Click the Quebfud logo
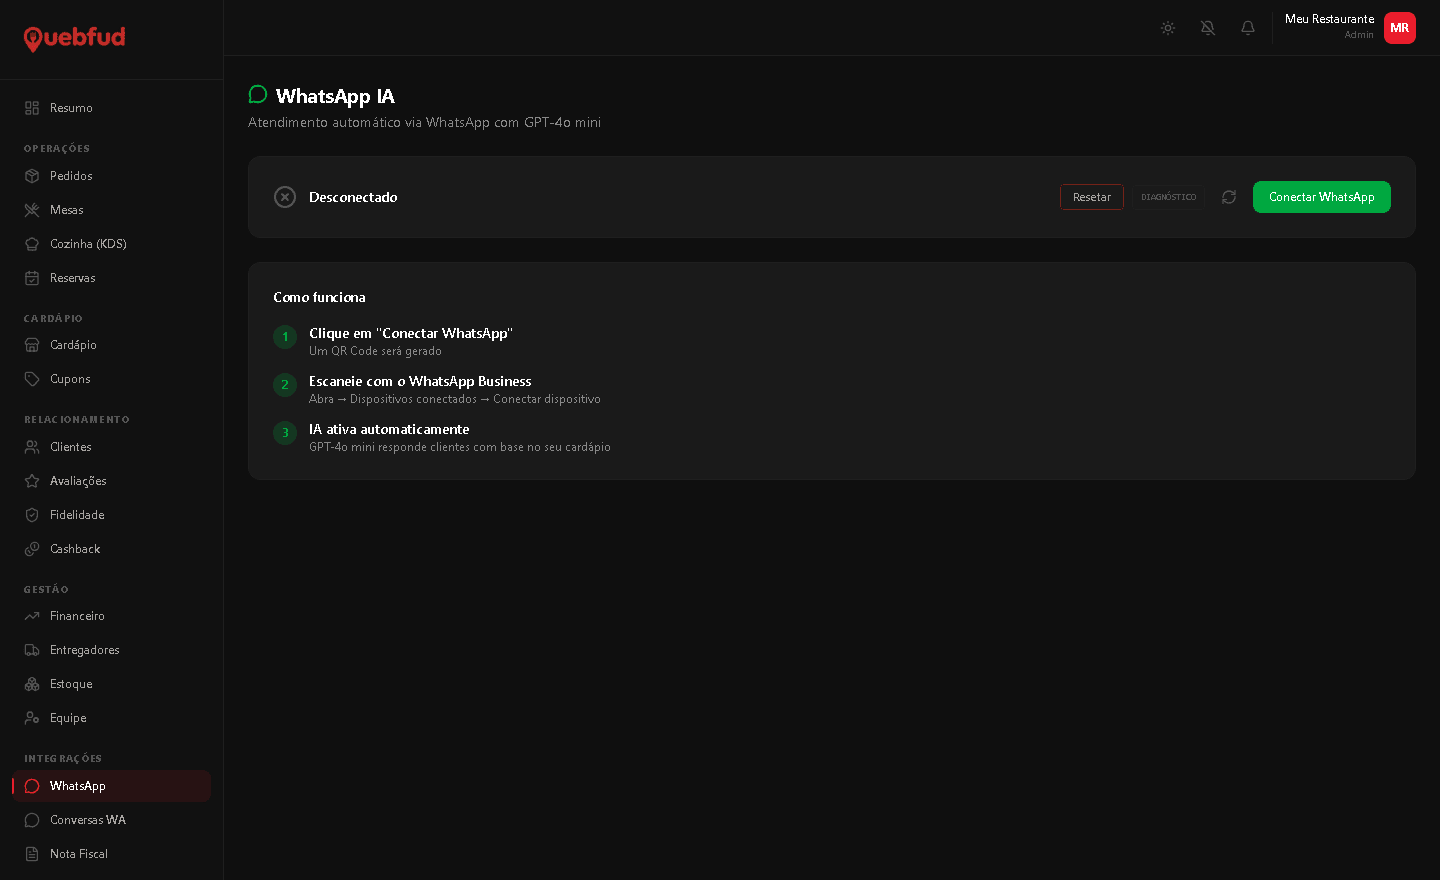This screenshot has width=1440, height=880. click(x=74, y=38)
